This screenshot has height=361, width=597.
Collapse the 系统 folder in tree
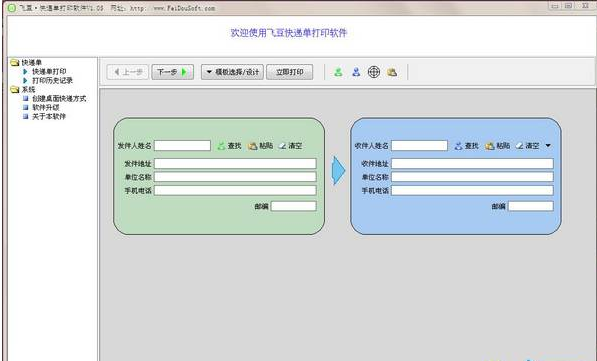[28, 89]
